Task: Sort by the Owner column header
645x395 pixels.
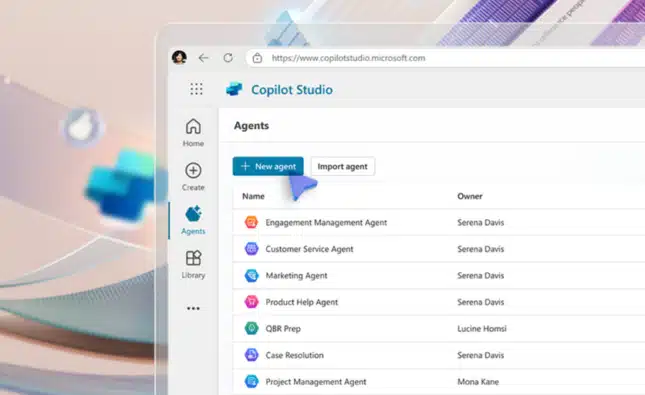Action: pos(470,196)
